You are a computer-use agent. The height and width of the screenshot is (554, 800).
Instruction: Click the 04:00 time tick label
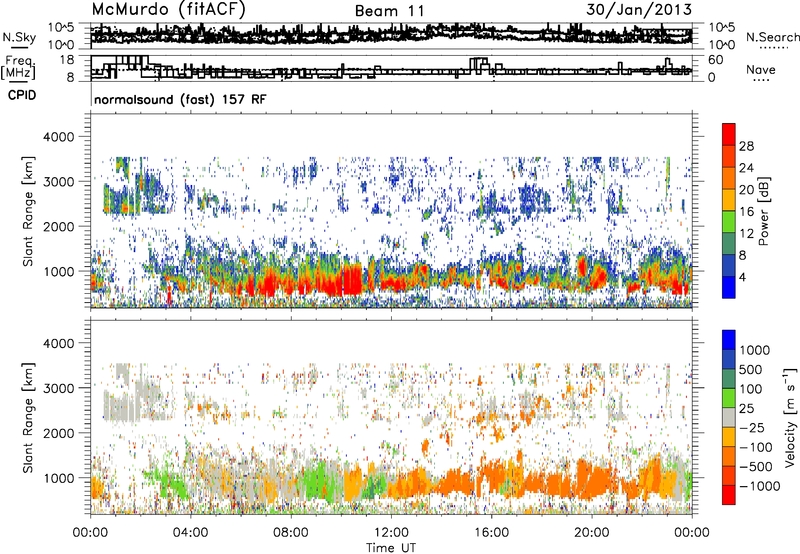click(190, 533)
